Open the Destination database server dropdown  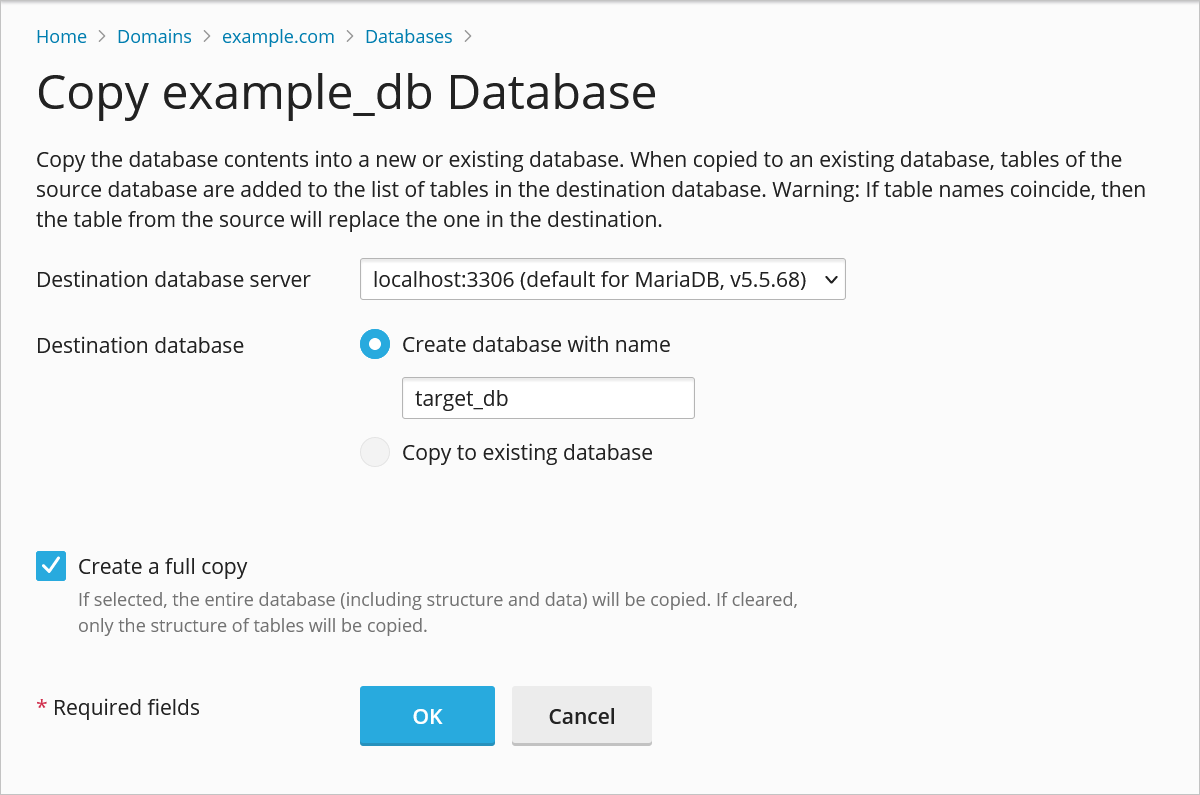602,280
